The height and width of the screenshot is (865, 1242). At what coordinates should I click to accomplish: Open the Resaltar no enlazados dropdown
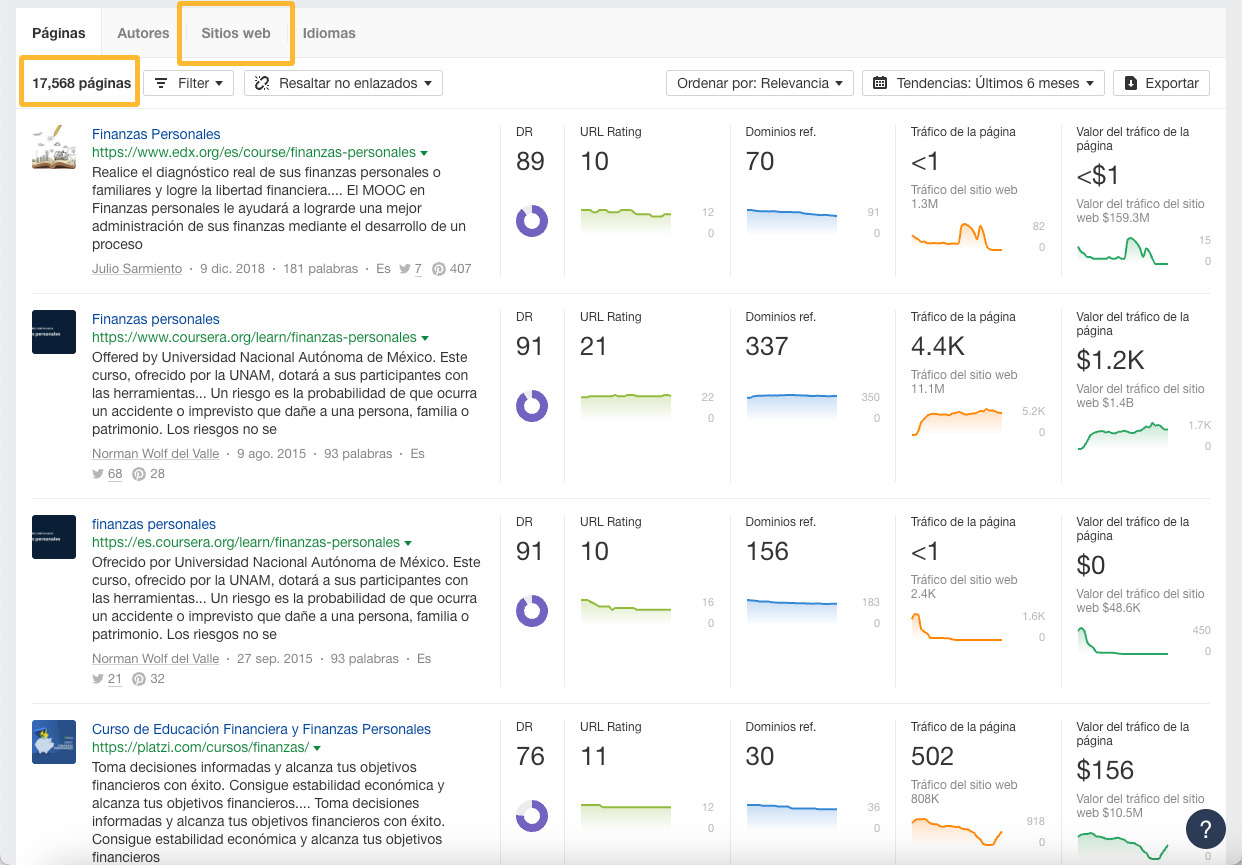pyautogui.click(x=342, y=83)
